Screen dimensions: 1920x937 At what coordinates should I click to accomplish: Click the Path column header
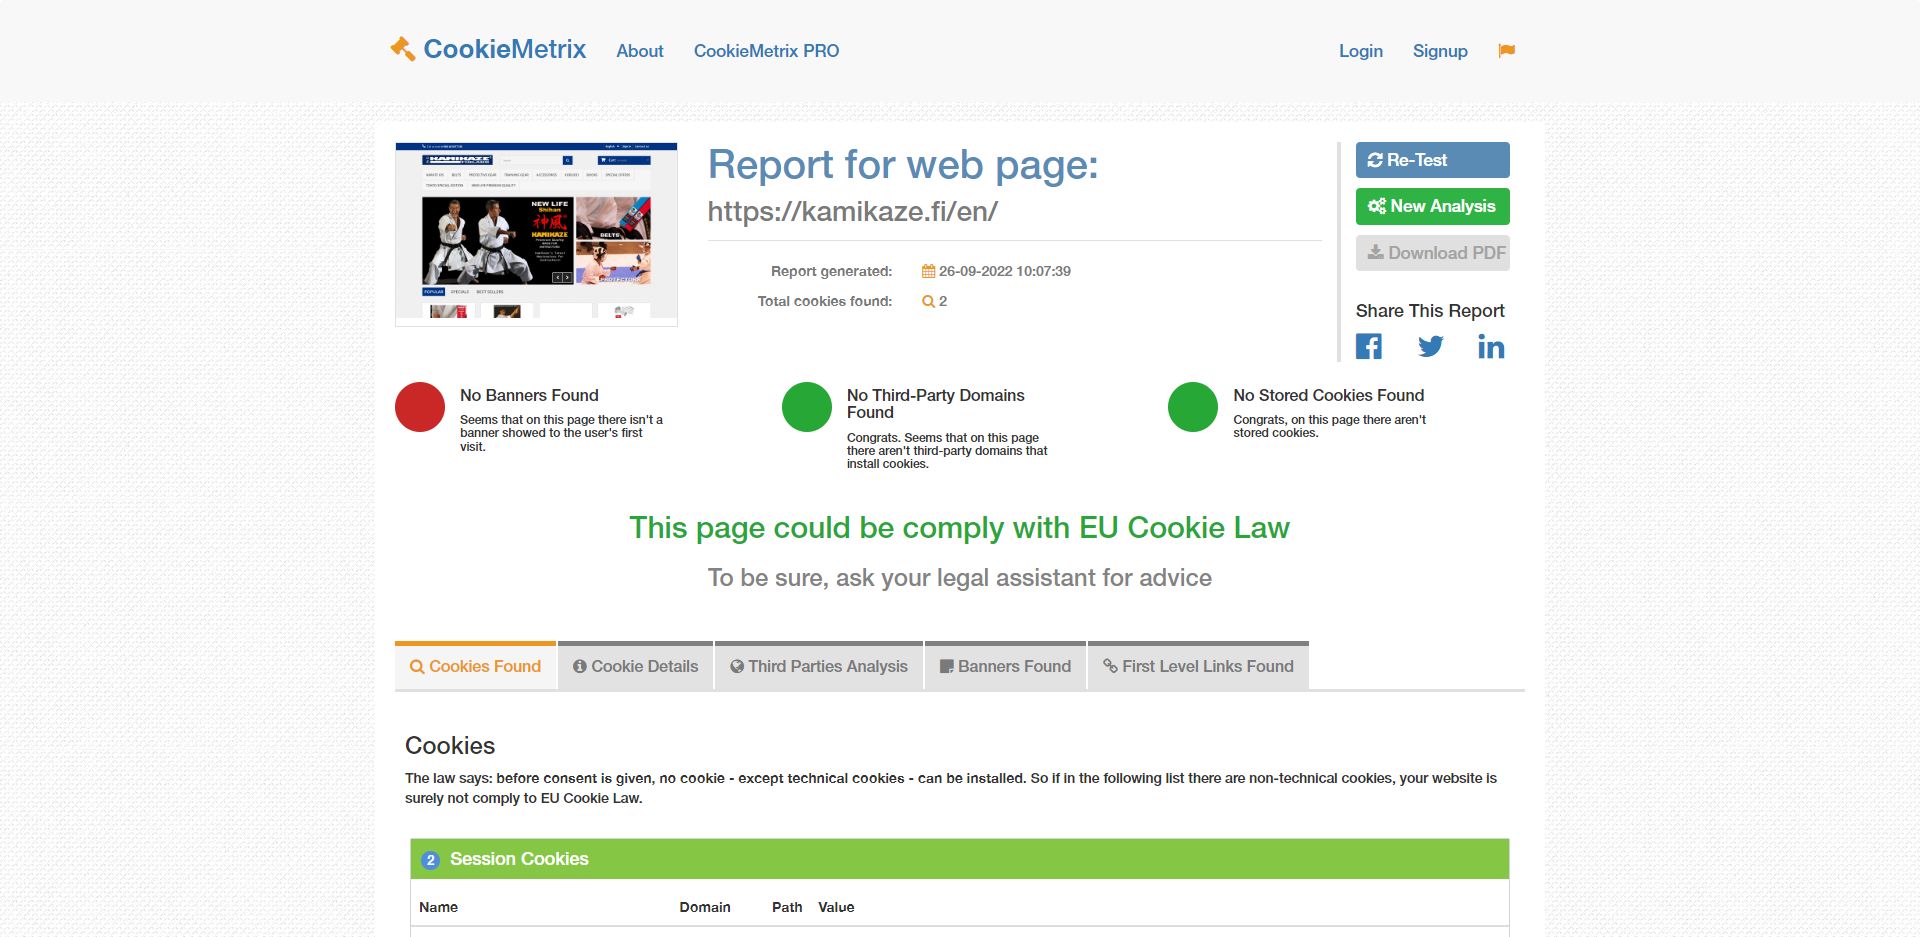click(787, 907)
